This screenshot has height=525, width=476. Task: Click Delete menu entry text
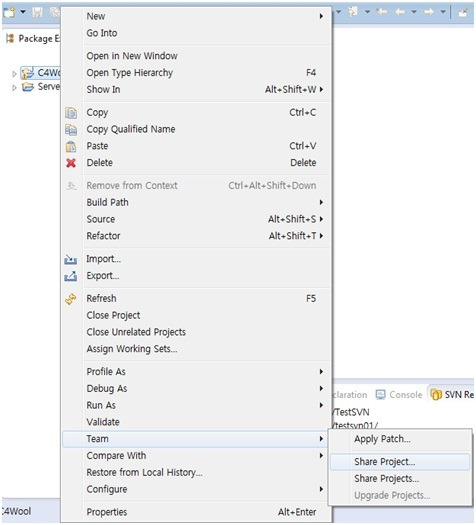pos(99,163)
